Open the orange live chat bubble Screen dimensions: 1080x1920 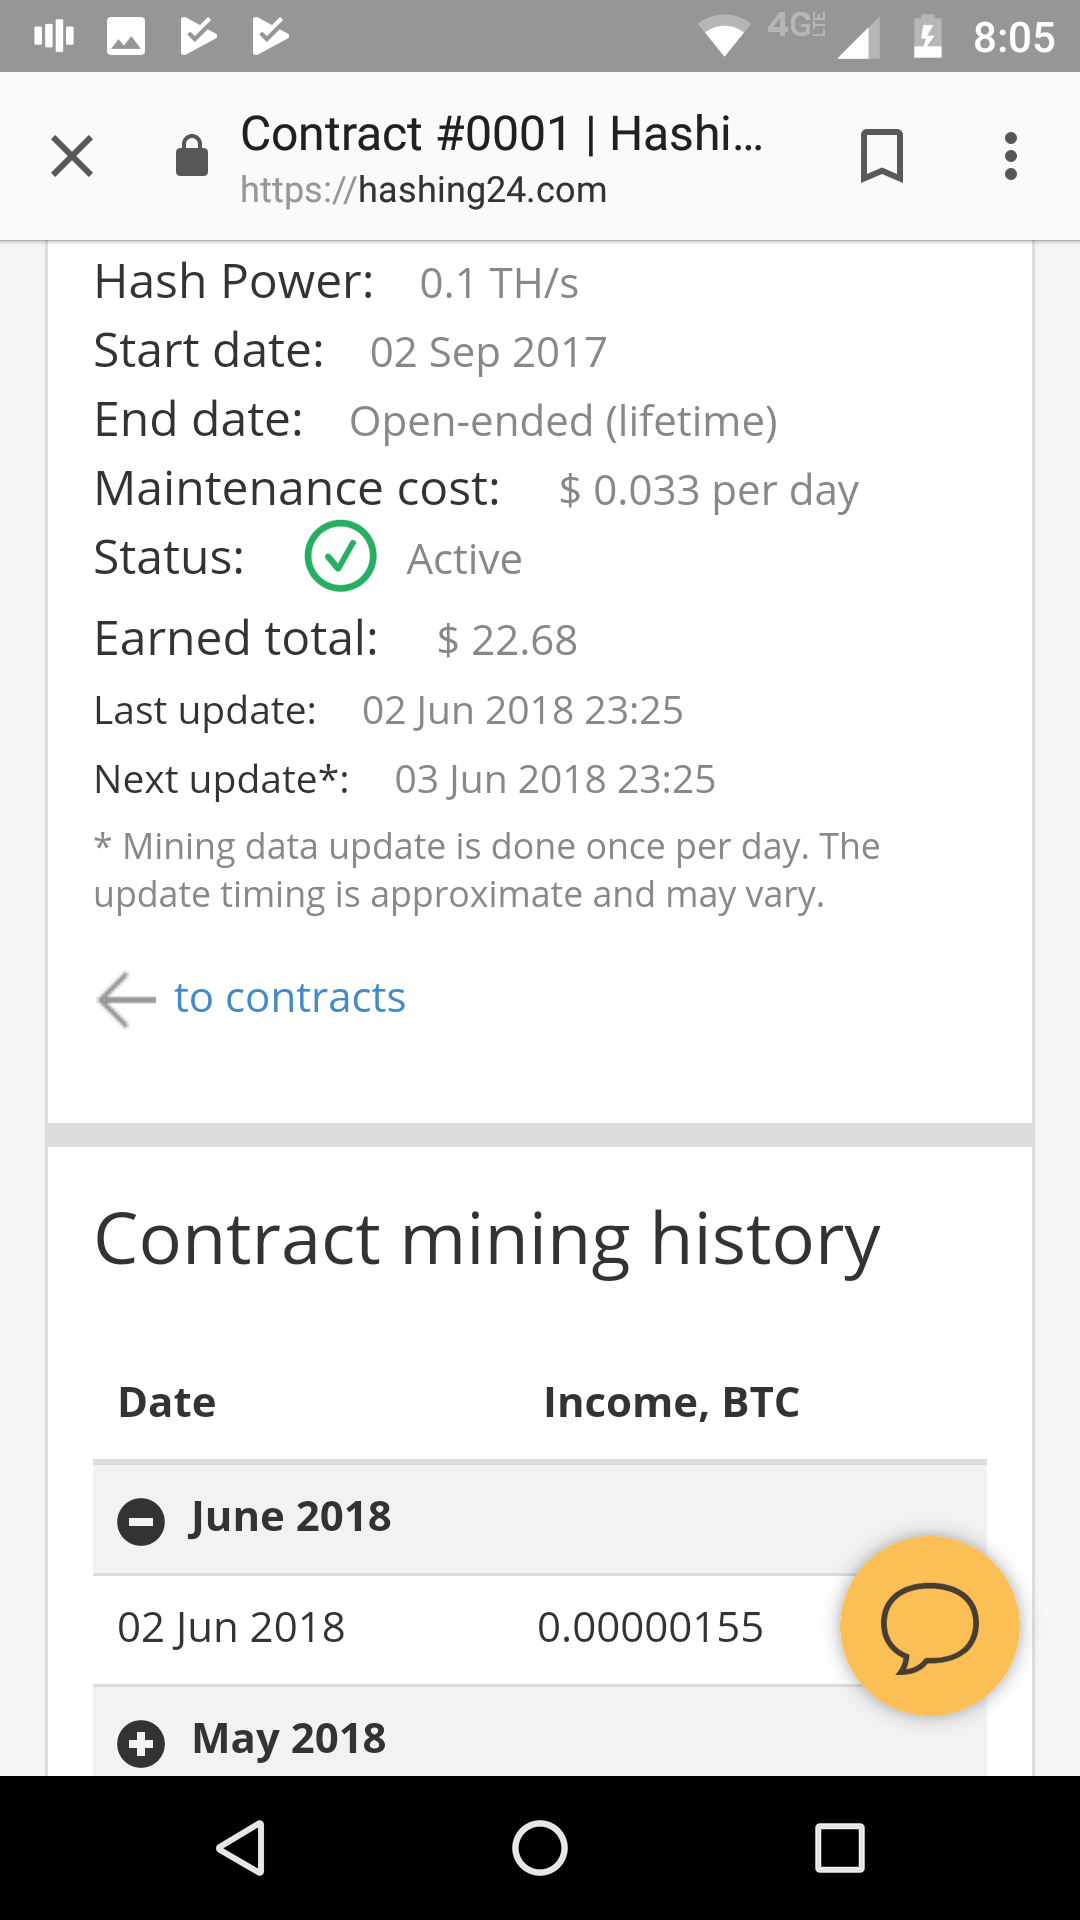(929, 1625)
